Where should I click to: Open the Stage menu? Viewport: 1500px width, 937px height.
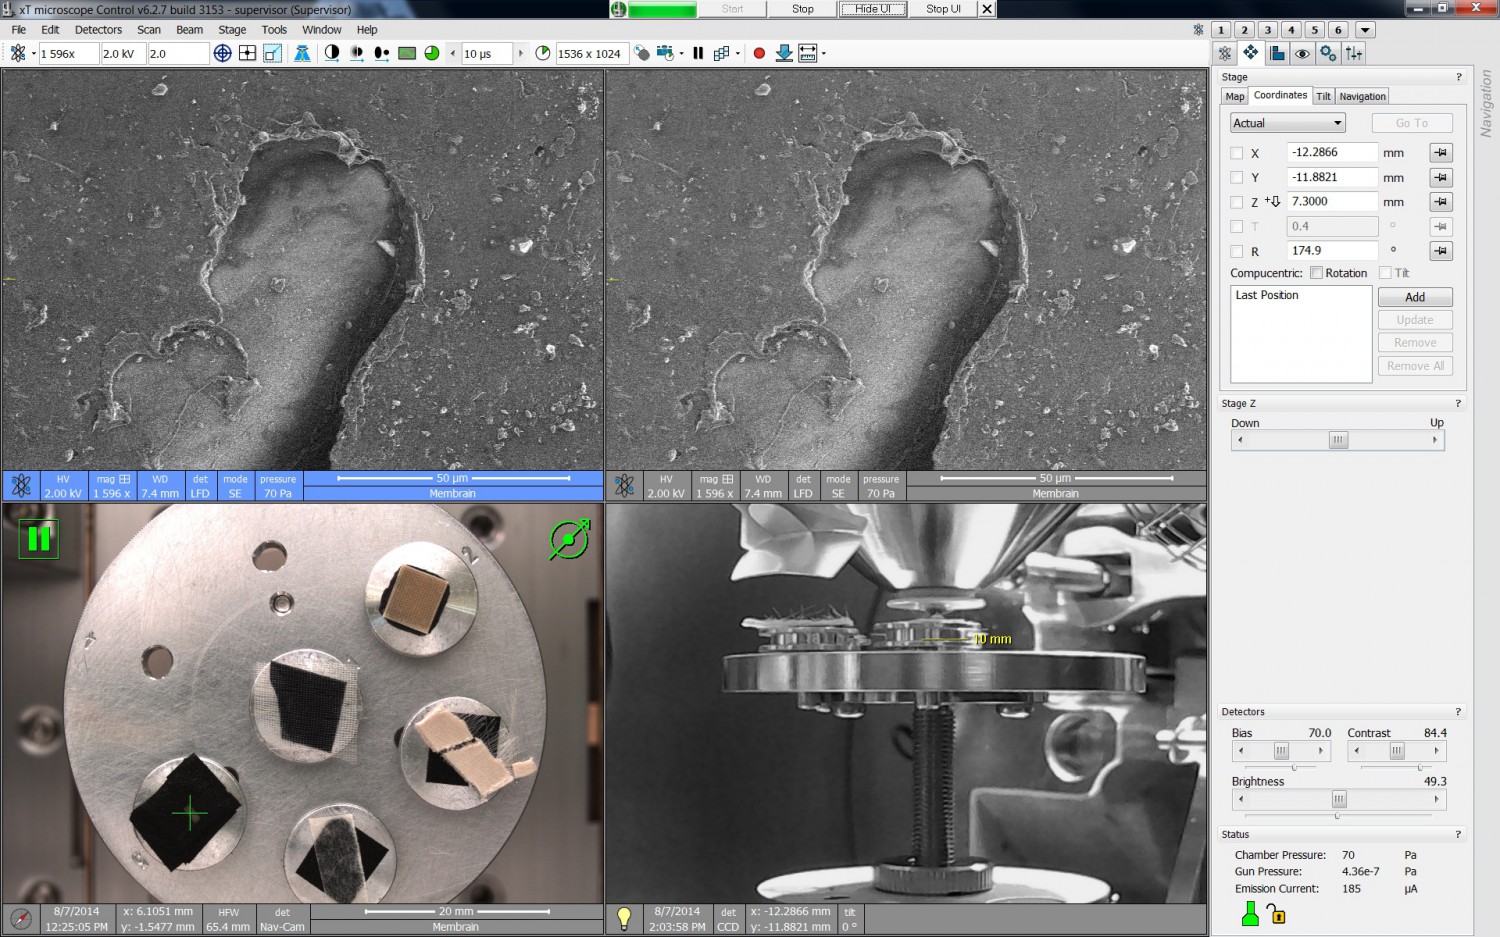[x=232, y=30]
